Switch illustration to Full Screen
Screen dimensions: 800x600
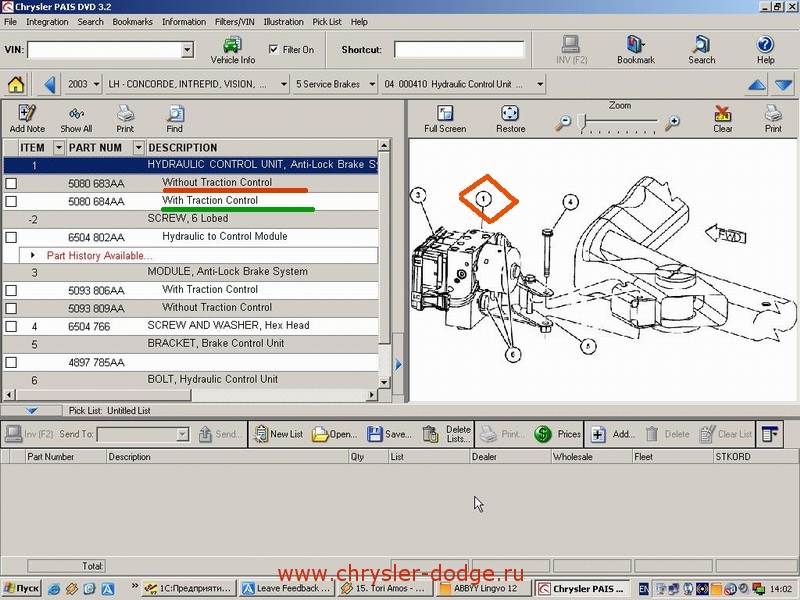[x=445, y=119]
